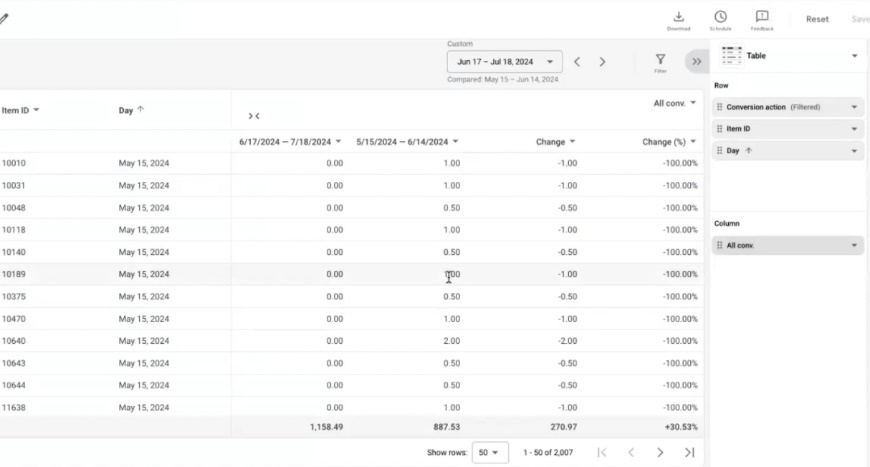
Task: Select row with Item ID 10640
Action: [x=15, y=341]
